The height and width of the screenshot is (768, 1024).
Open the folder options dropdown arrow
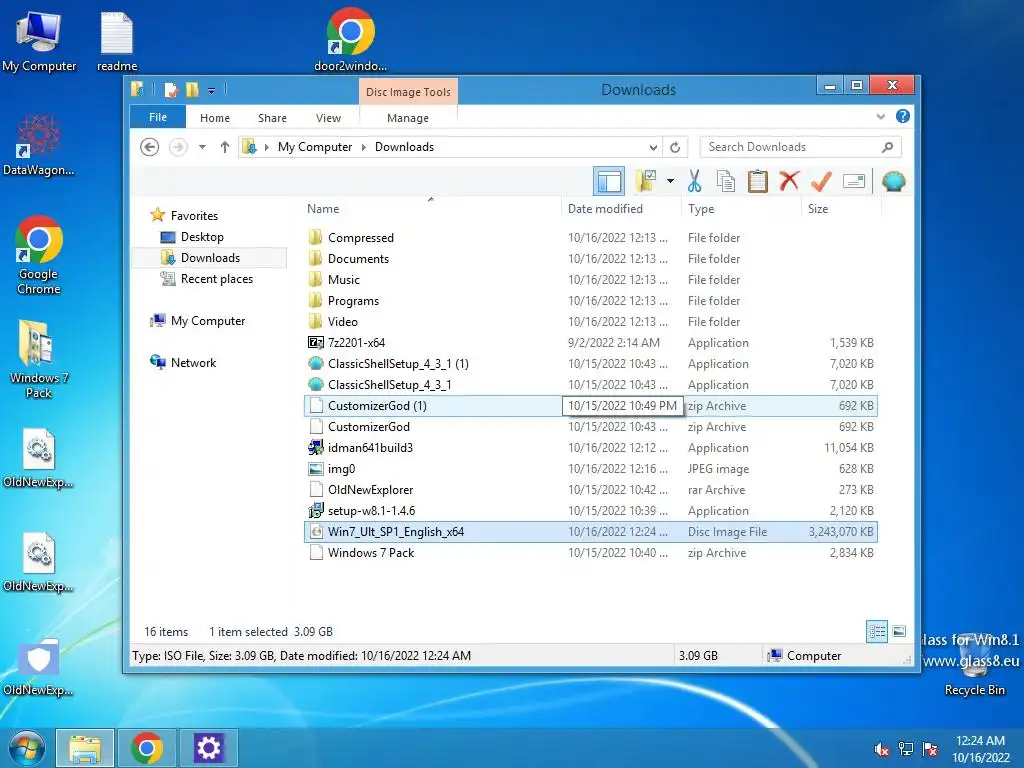pyautogui.click(x=670, y=181)
